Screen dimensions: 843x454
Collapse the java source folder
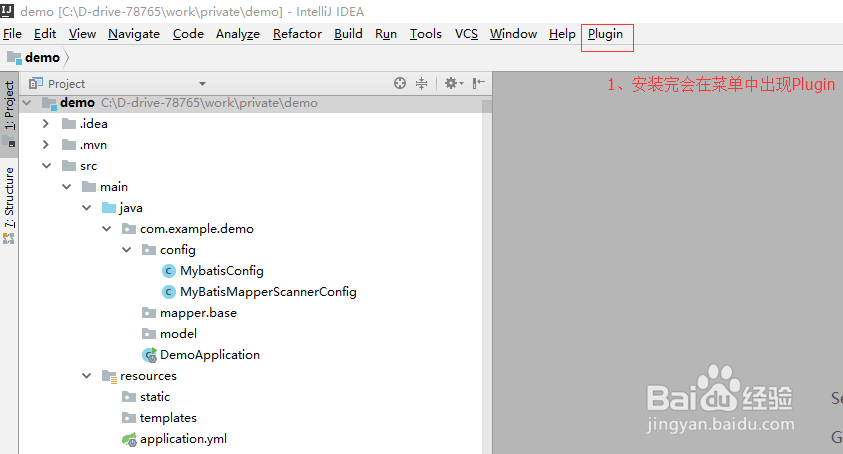(x=87, y=208)
